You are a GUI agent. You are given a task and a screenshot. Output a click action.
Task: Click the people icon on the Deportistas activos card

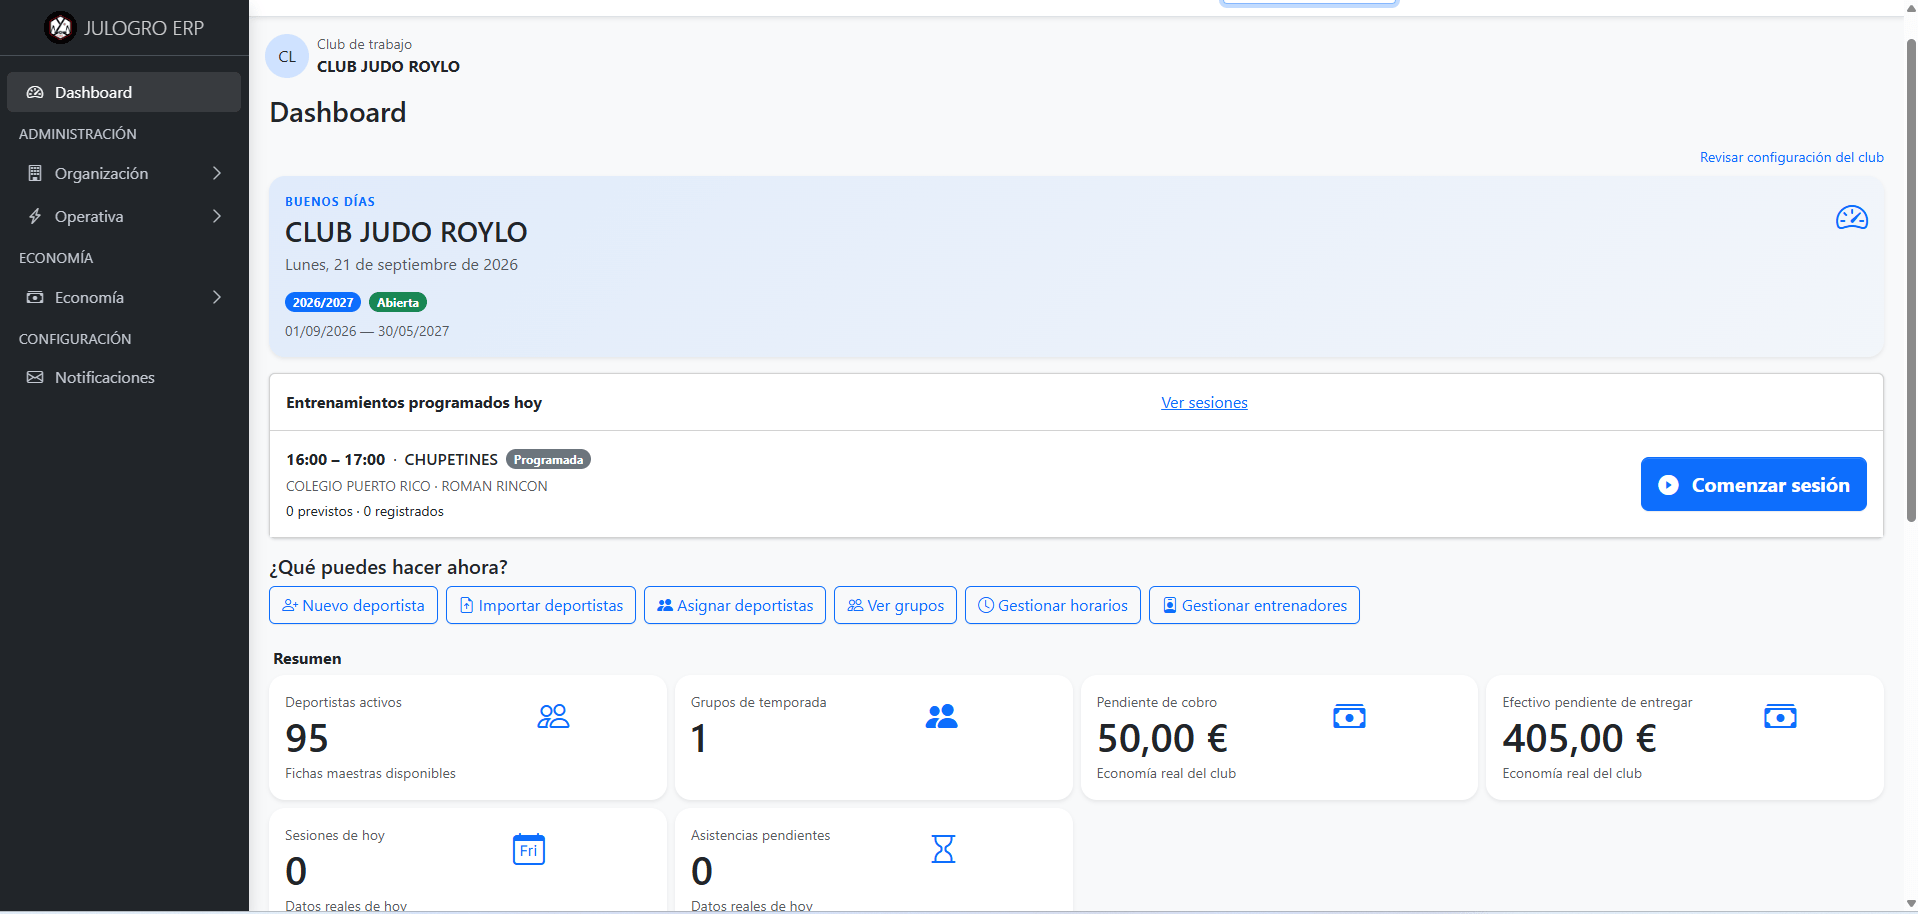coord(553,716)
